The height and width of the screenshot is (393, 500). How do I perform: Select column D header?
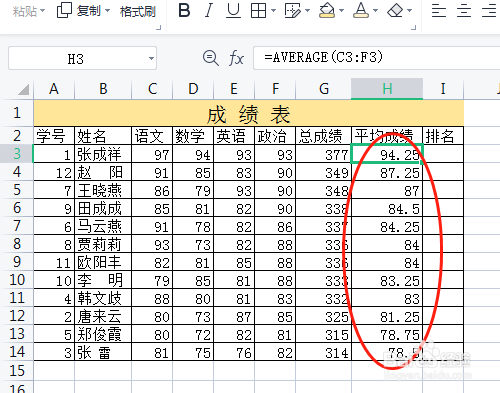pyautogui.click(x=193, y=89)
